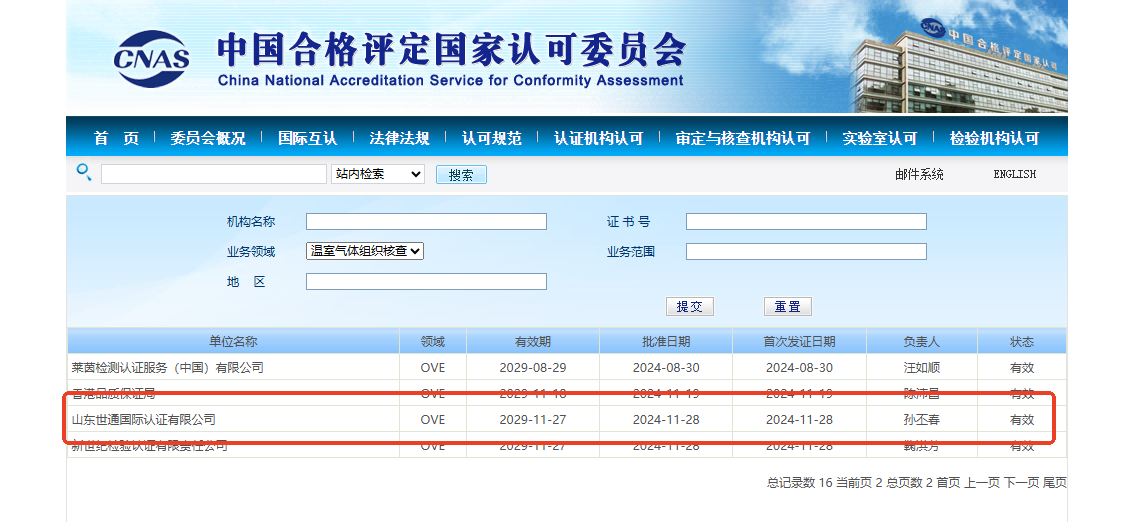Click the magnifier search icon
The height and width of the screenshot is (528, 1125).
84,171
